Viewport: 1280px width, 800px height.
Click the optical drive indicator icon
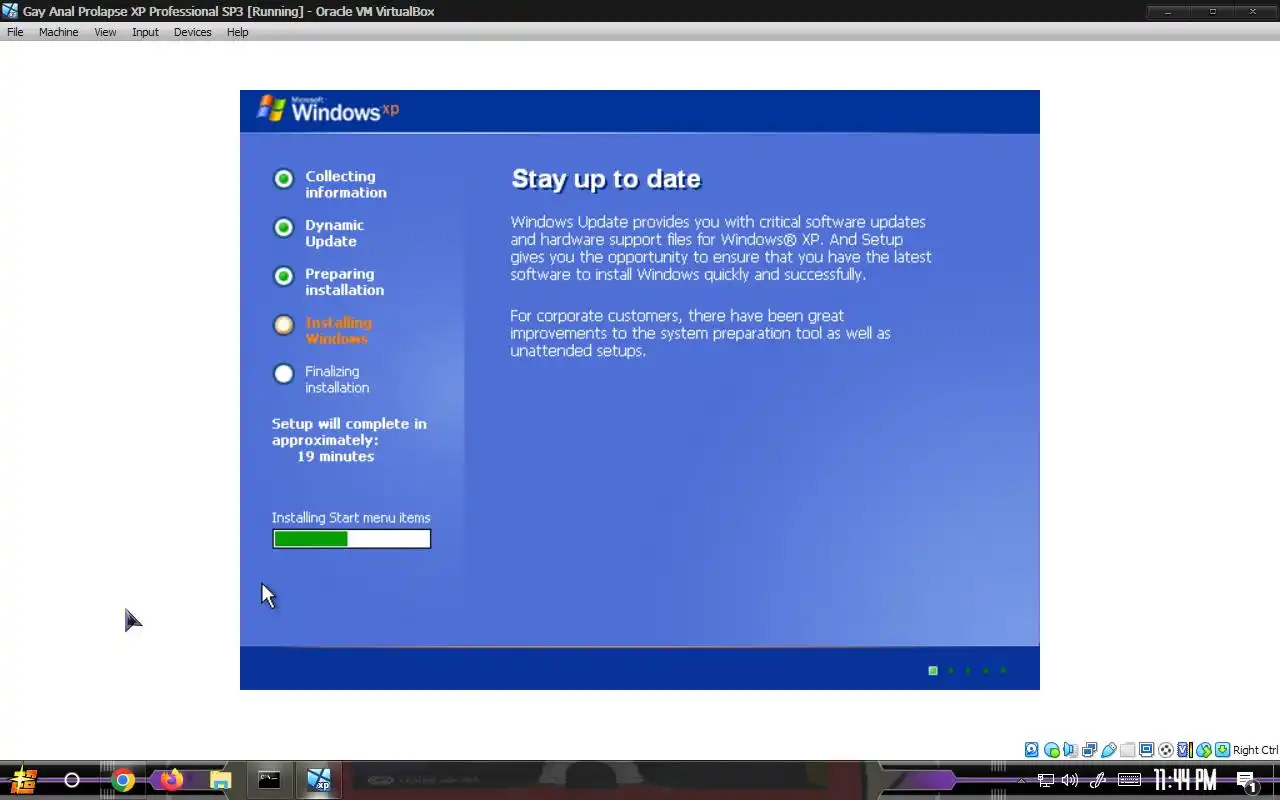(x=1051, y=750)
